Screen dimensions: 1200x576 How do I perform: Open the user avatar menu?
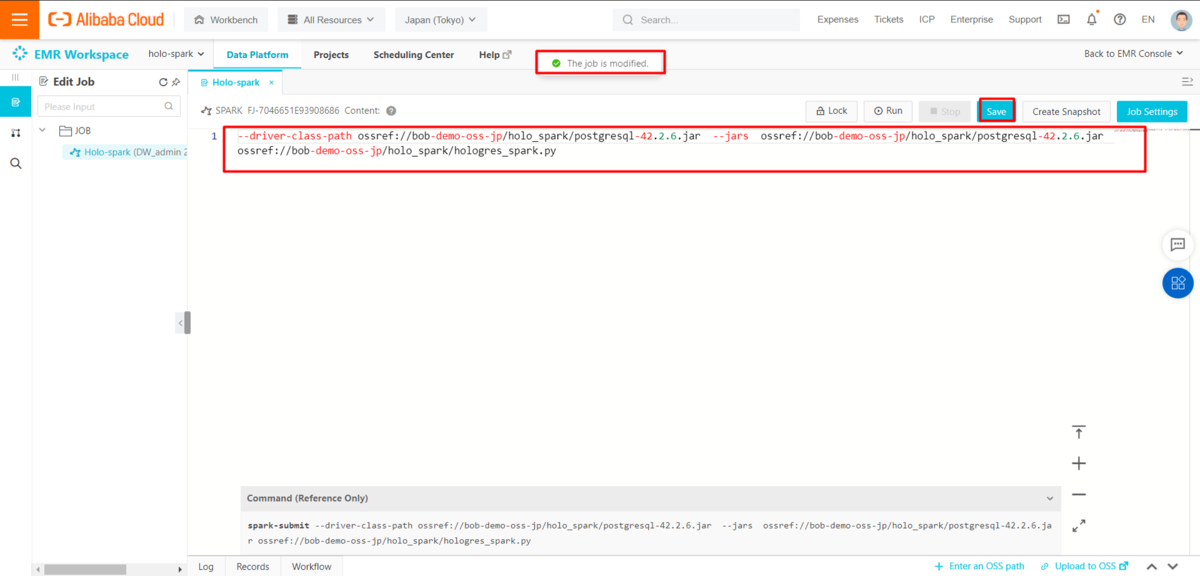[1181, 19]
